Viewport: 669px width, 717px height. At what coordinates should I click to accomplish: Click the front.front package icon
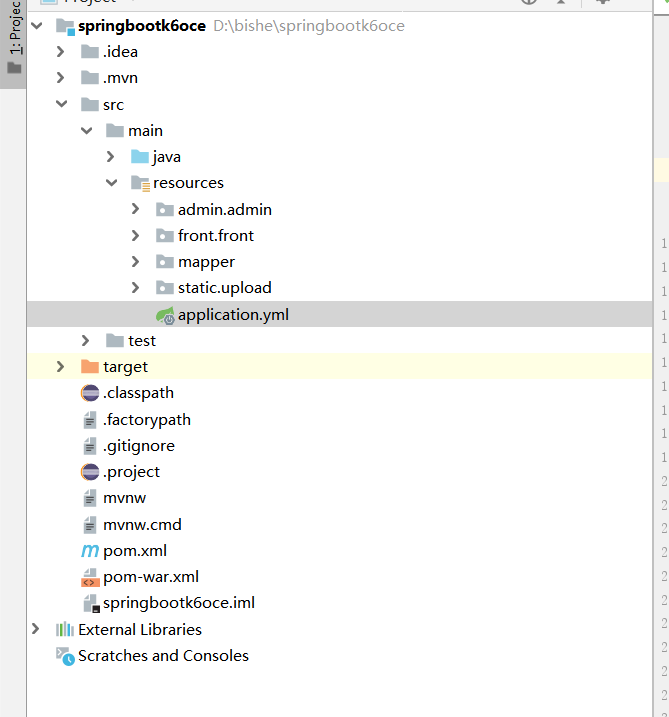coord(165,235)
